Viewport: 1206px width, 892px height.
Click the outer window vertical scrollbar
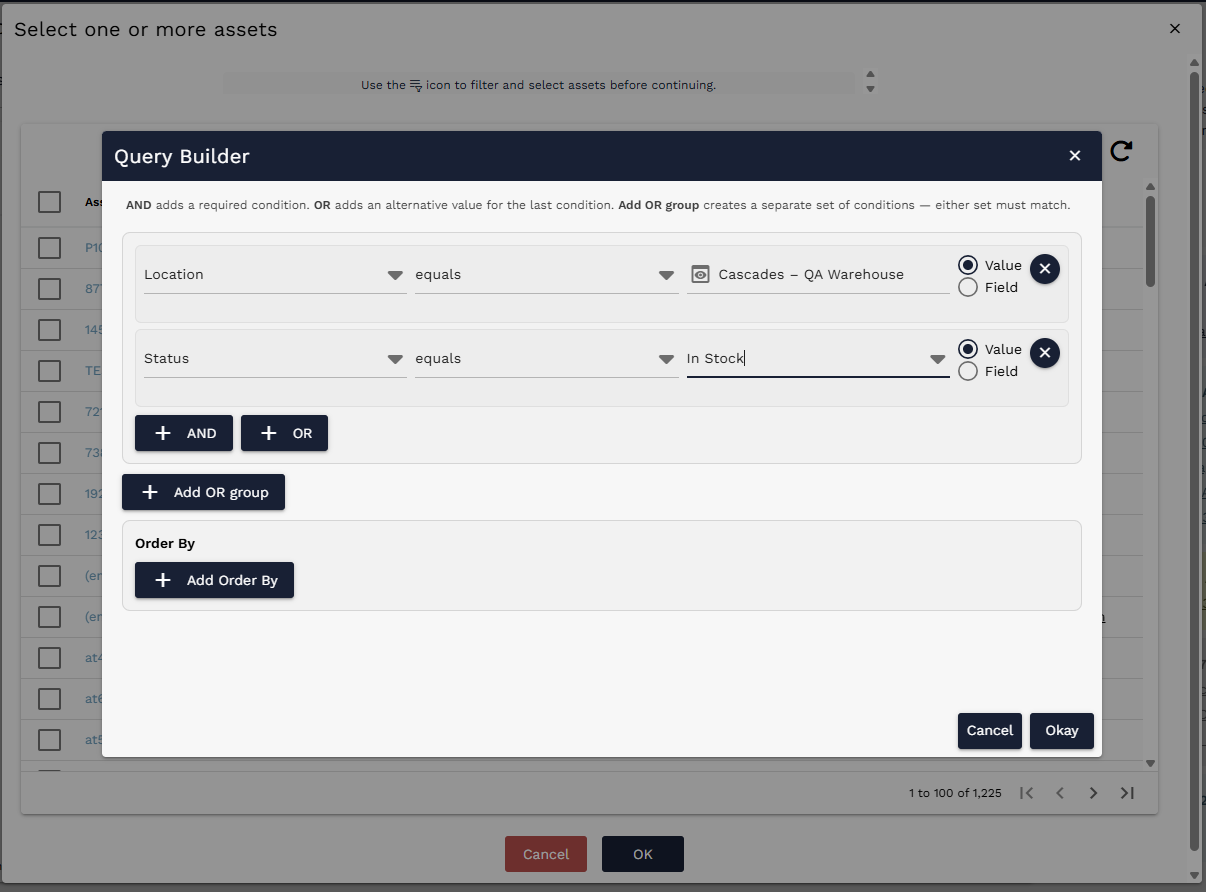1194,460
